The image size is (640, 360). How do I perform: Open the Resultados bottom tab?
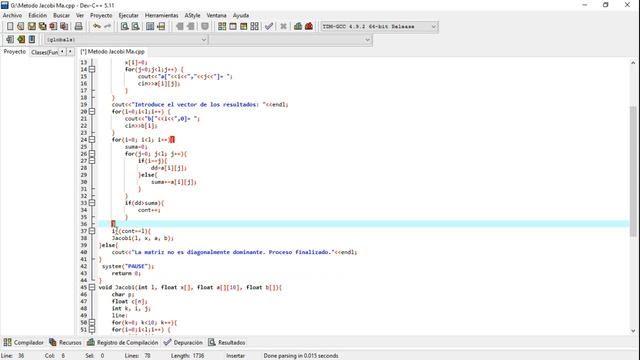tap(227, 342)
